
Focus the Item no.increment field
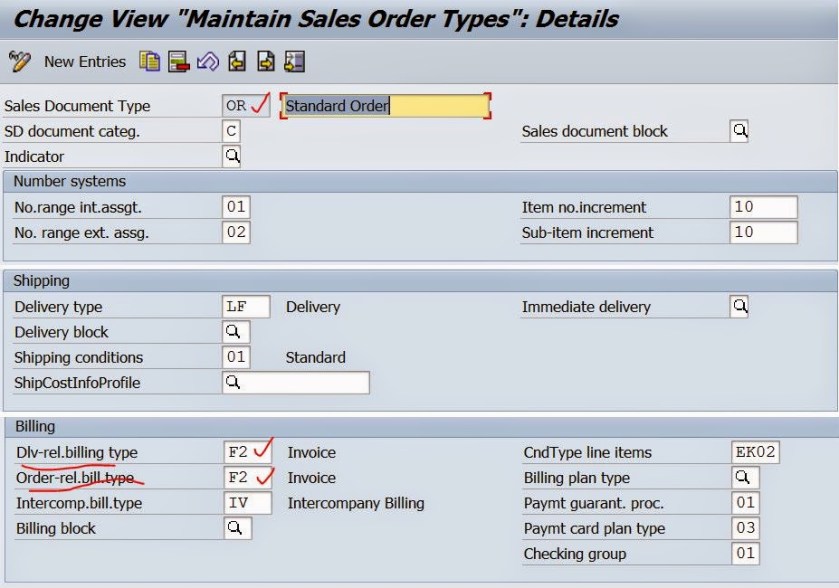[x=763, y=207]
